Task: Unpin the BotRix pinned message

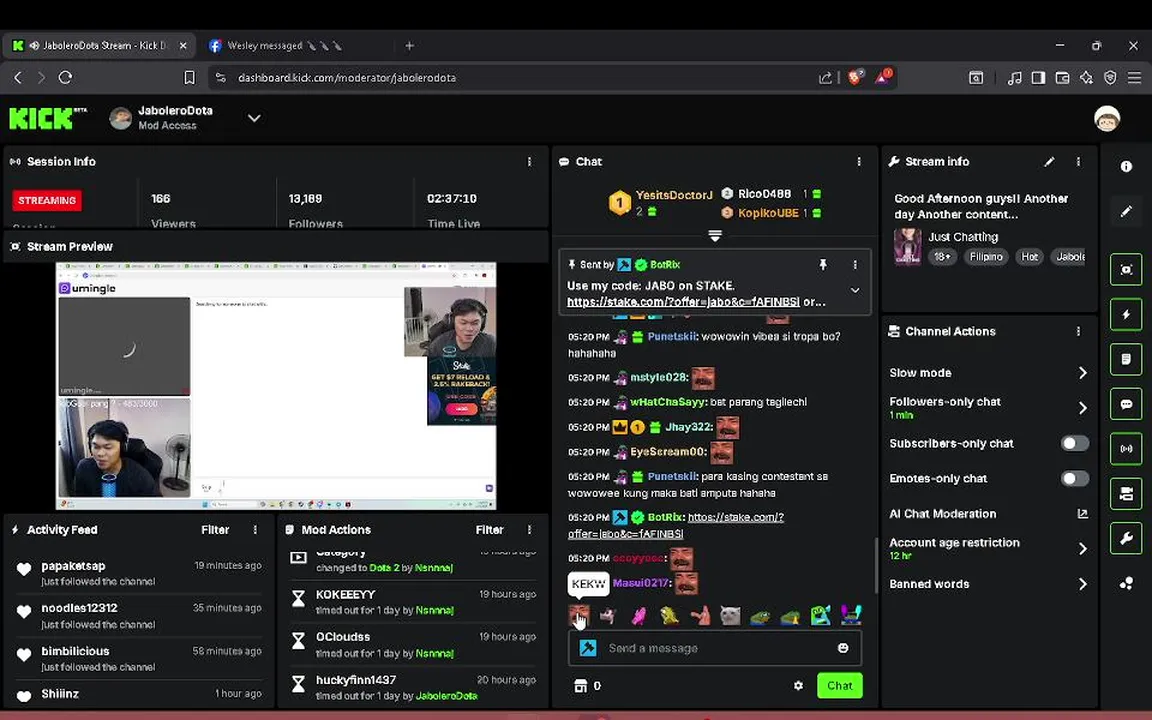Action: (823, 264)
